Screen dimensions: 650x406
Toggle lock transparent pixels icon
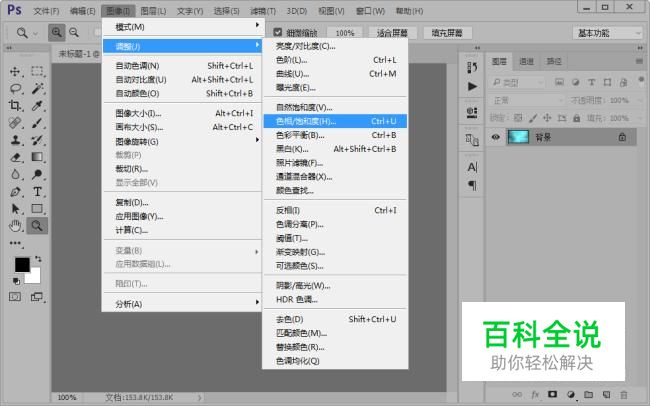(518, 118)
